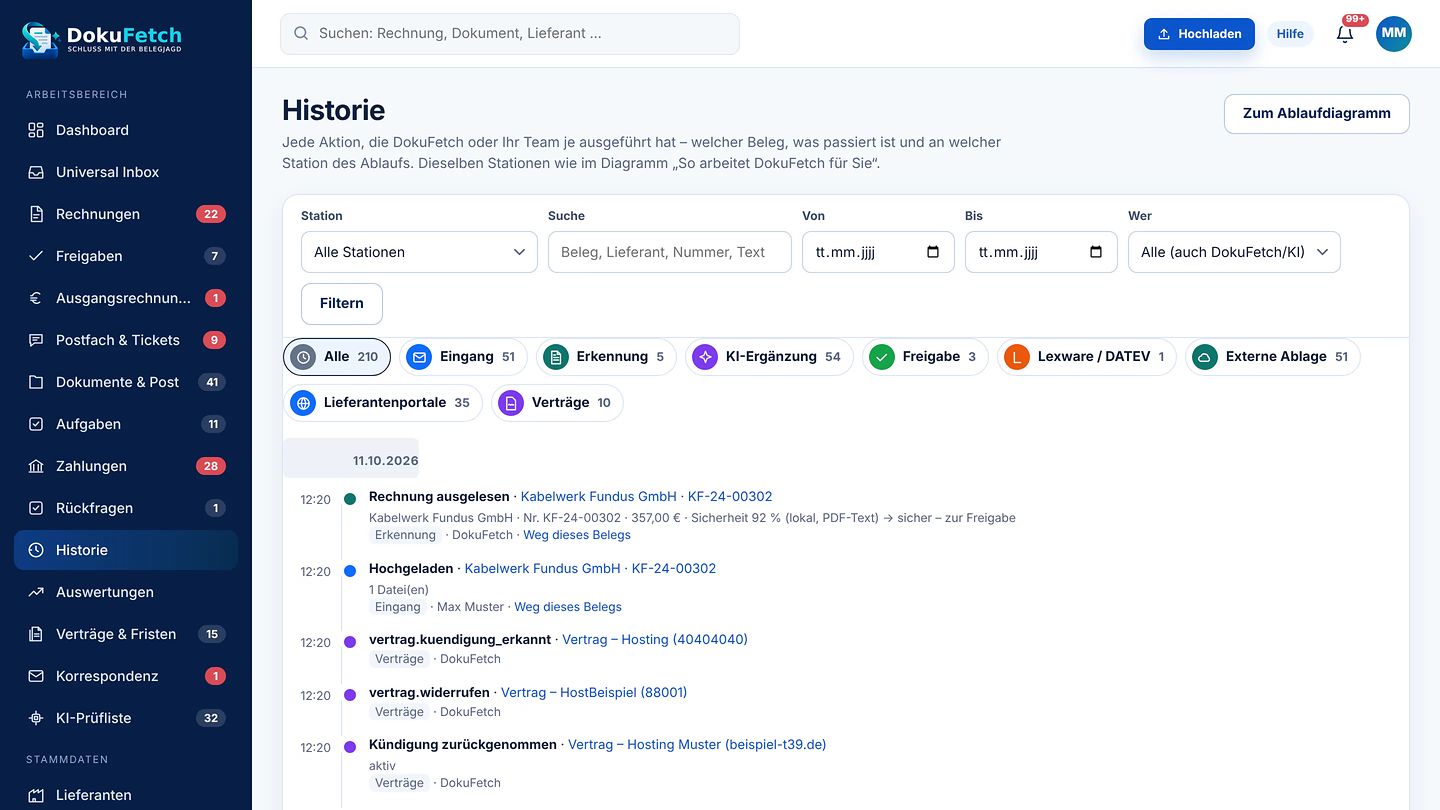This screenshot has height=810, width=1440.
Task: Click the Freigaben checkmark icon in sidebar
Action: pos(36,256)
